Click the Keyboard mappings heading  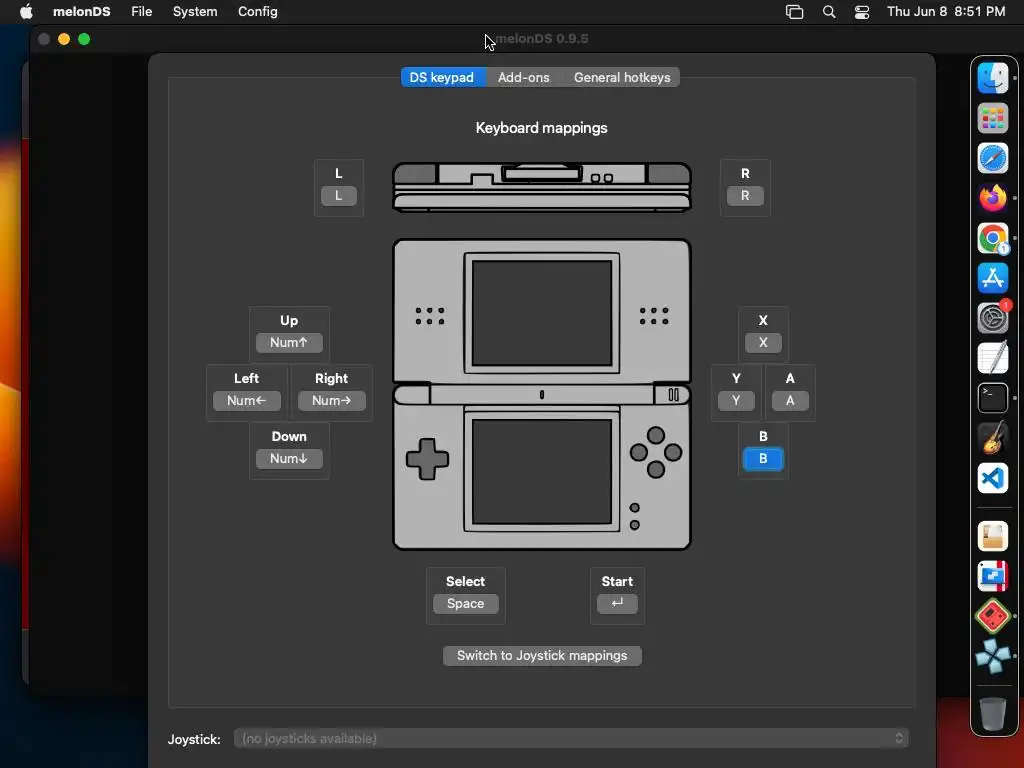pyautogui.click(x=541, y=128)
